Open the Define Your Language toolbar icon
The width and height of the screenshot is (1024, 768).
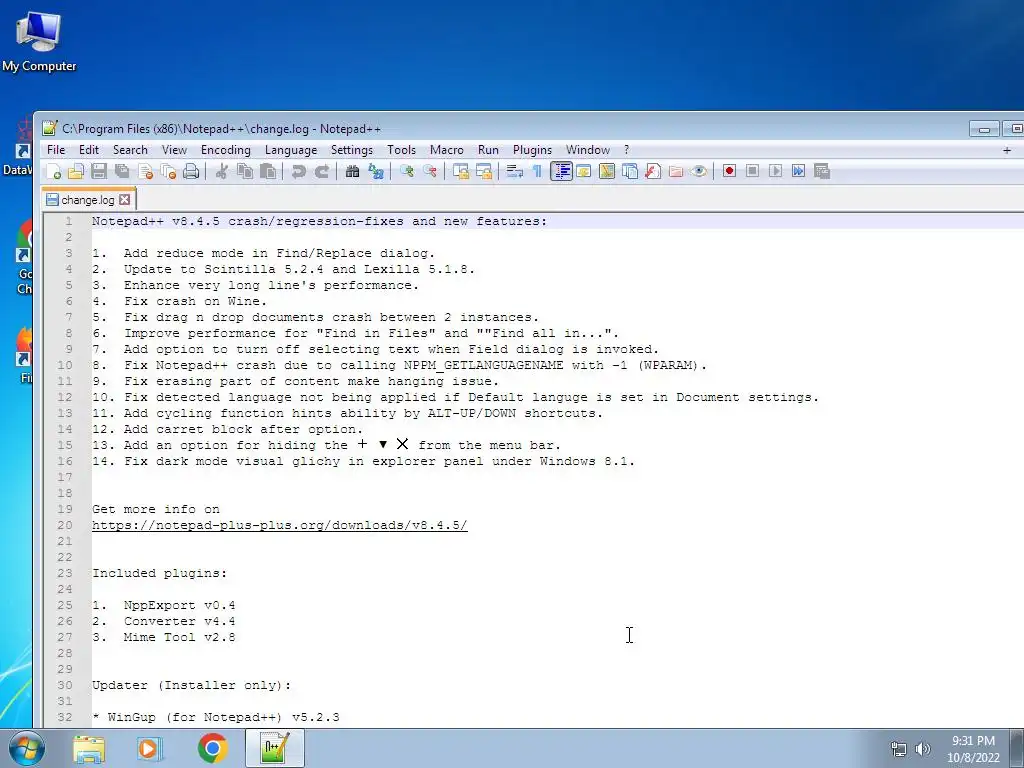point(584,171)
